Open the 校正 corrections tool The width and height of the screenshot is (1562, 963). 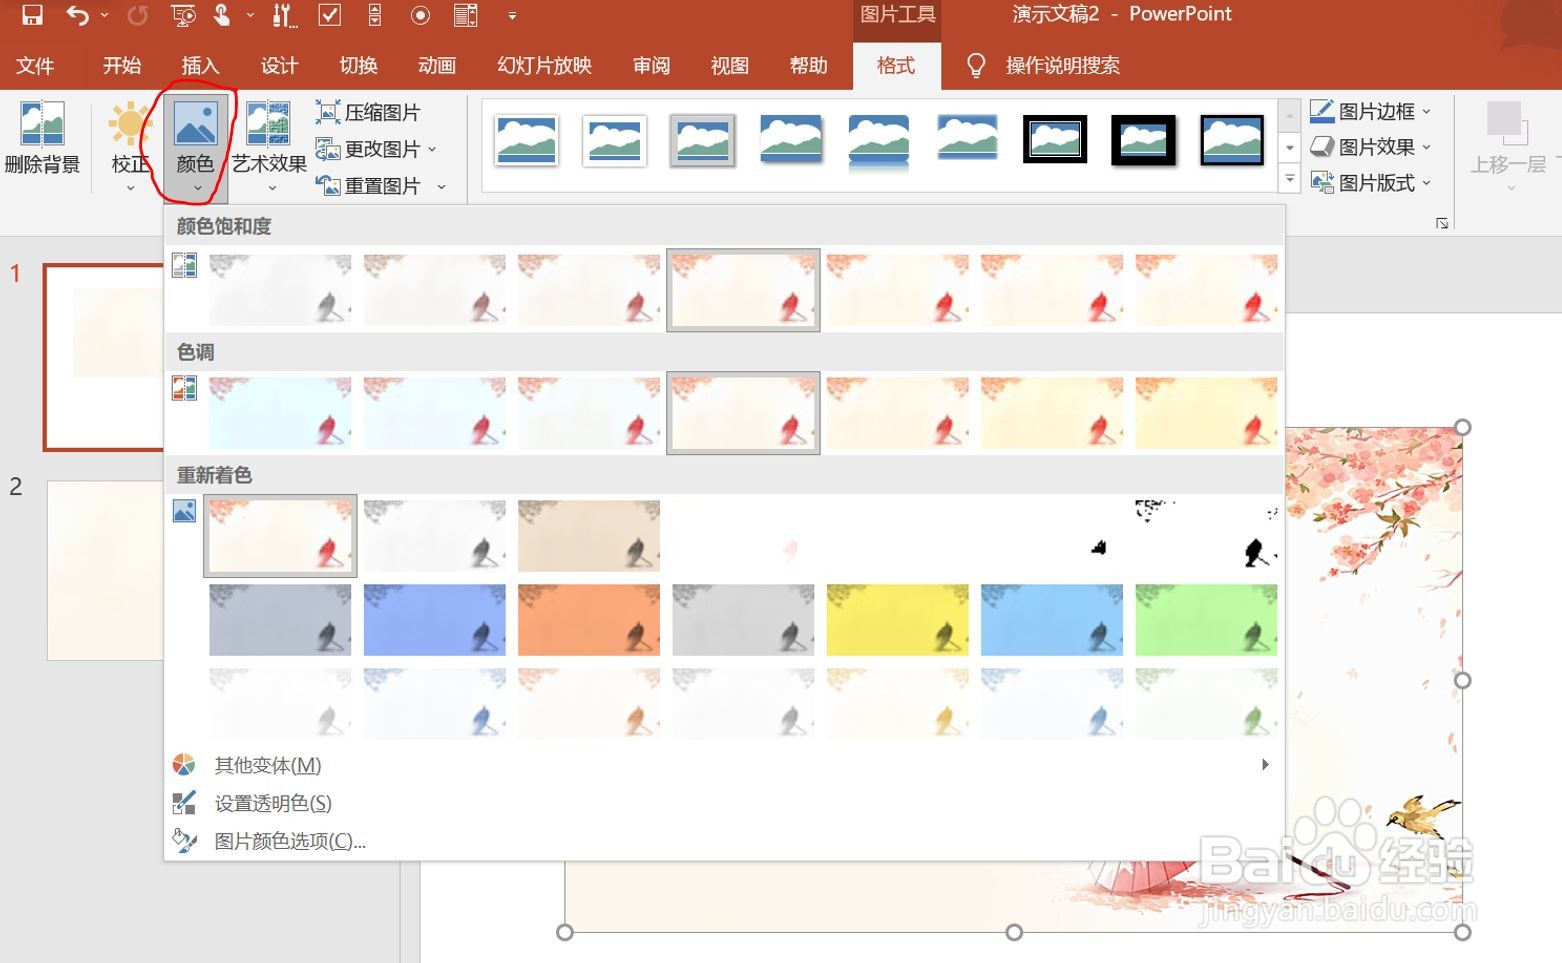tap(130, 146)
